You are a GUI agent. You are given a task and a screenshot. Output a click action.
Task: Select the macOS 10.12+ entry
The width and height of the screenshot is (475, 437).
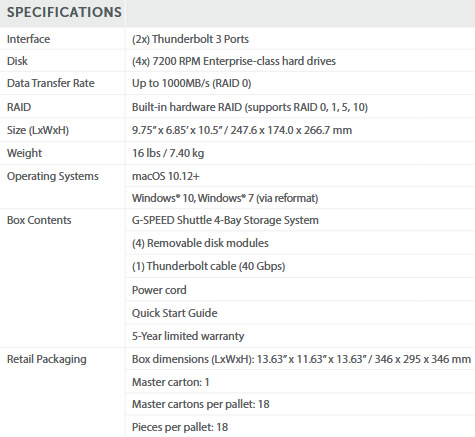[x=166, y=176]
